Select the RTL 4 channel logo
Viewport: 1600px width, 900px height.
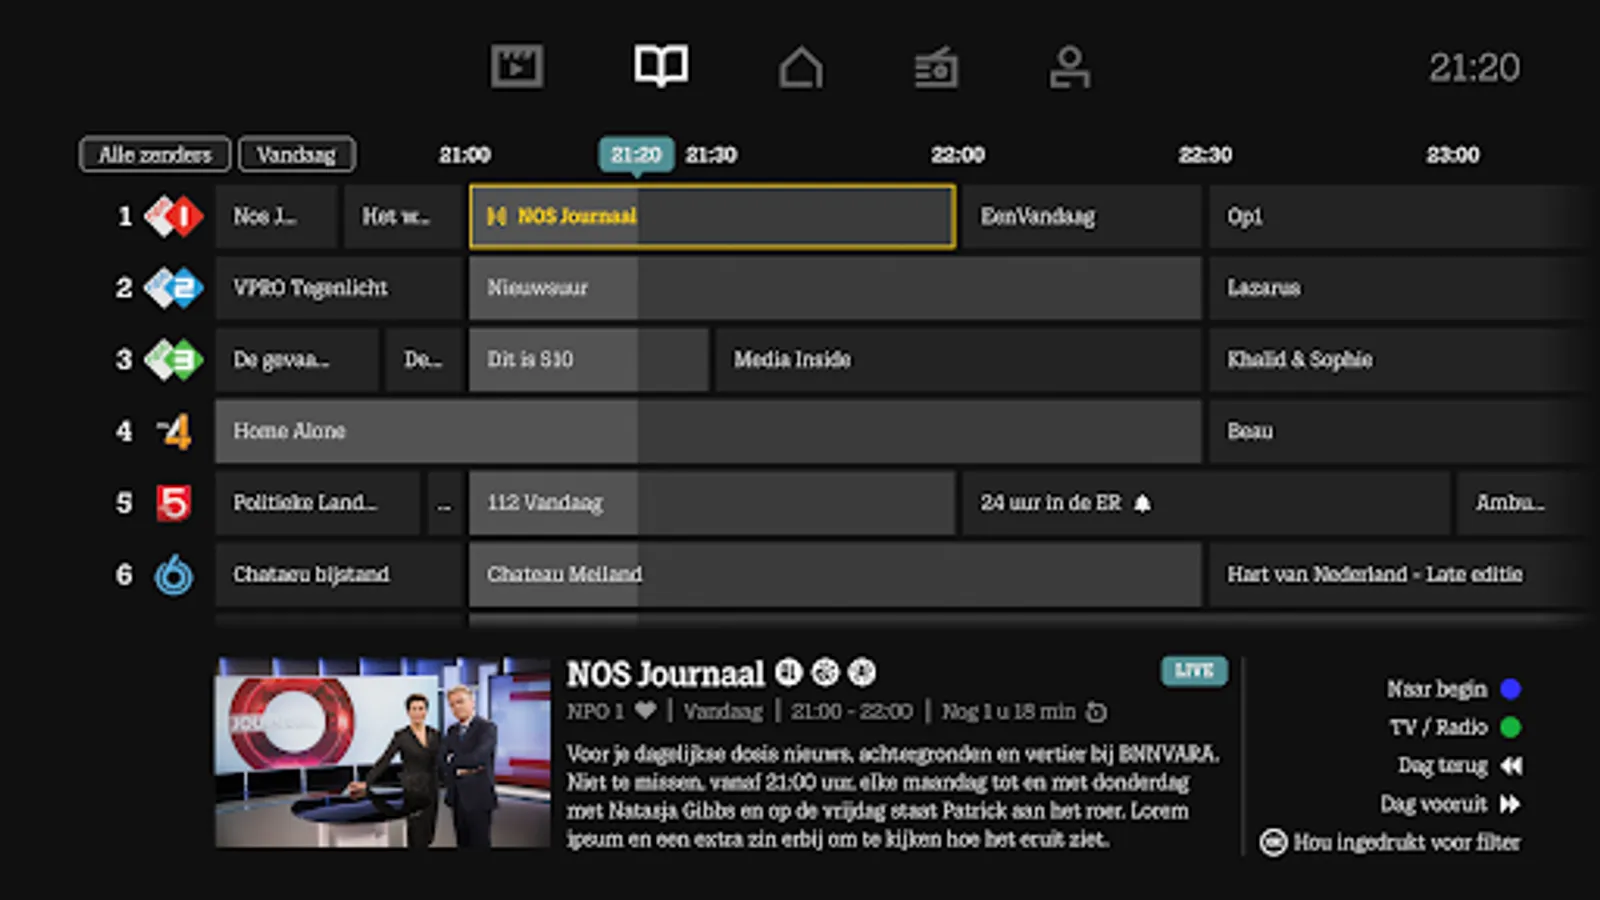tap(174, 432)
